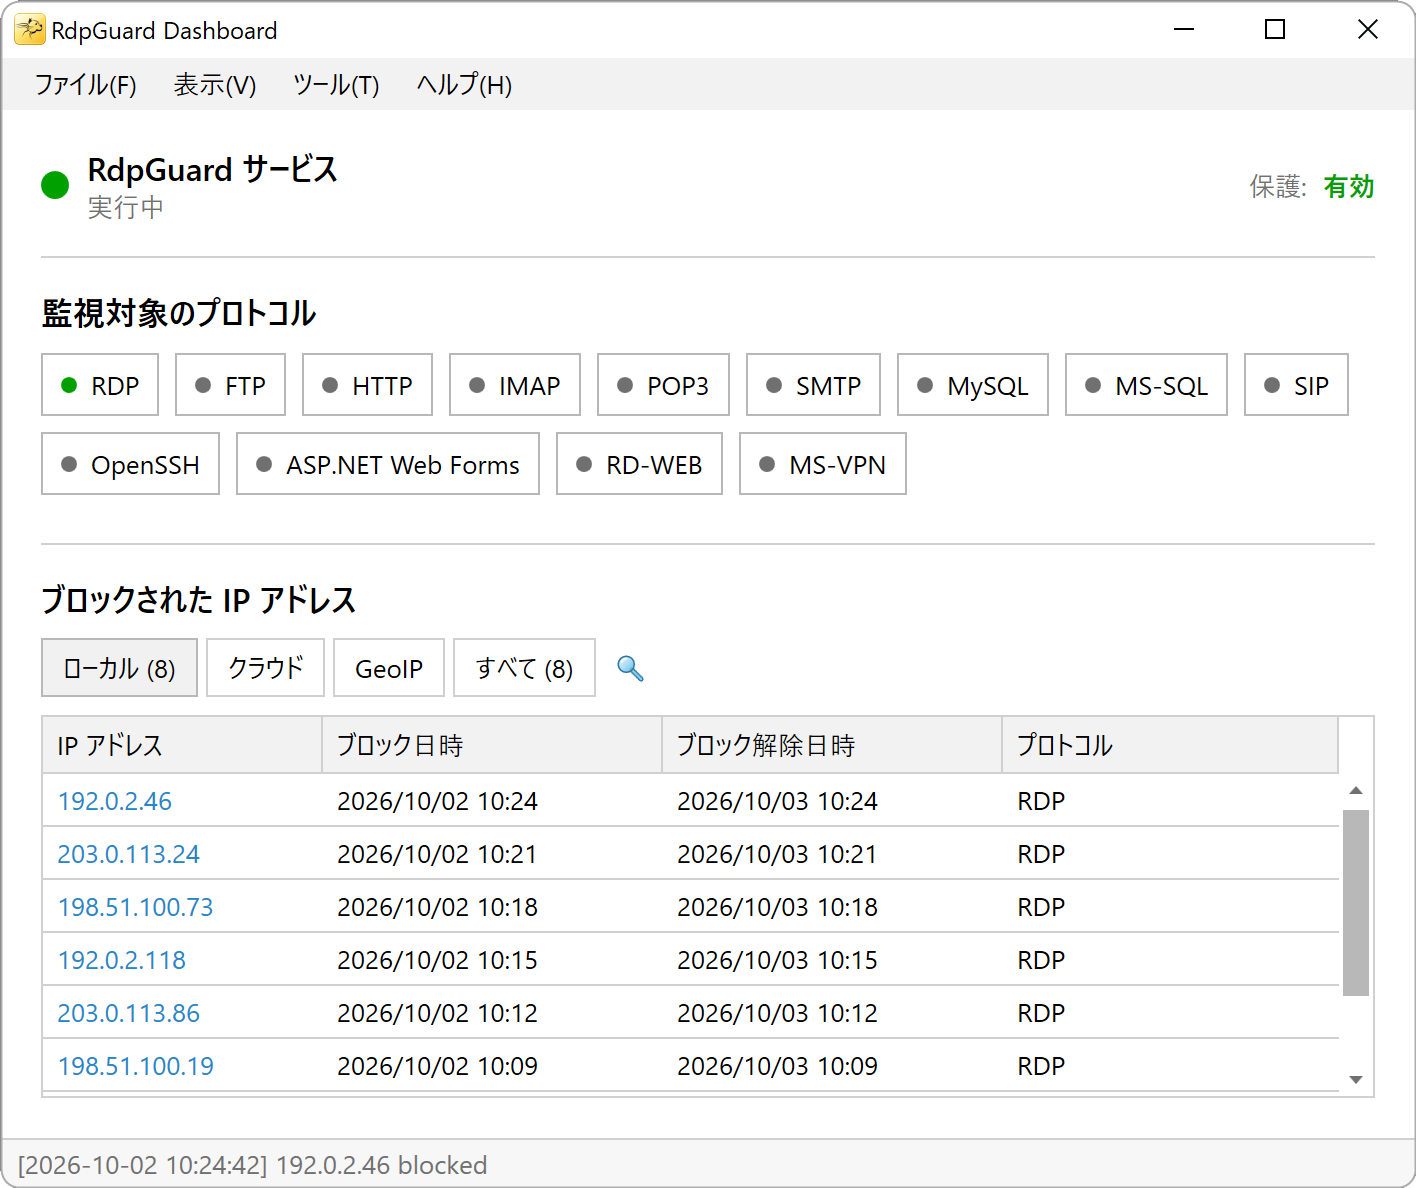Viewport: 1416px width, 1188px height.
Task: Click the table scrollbar down arrow
Action: click(x=1356, y=1079)
